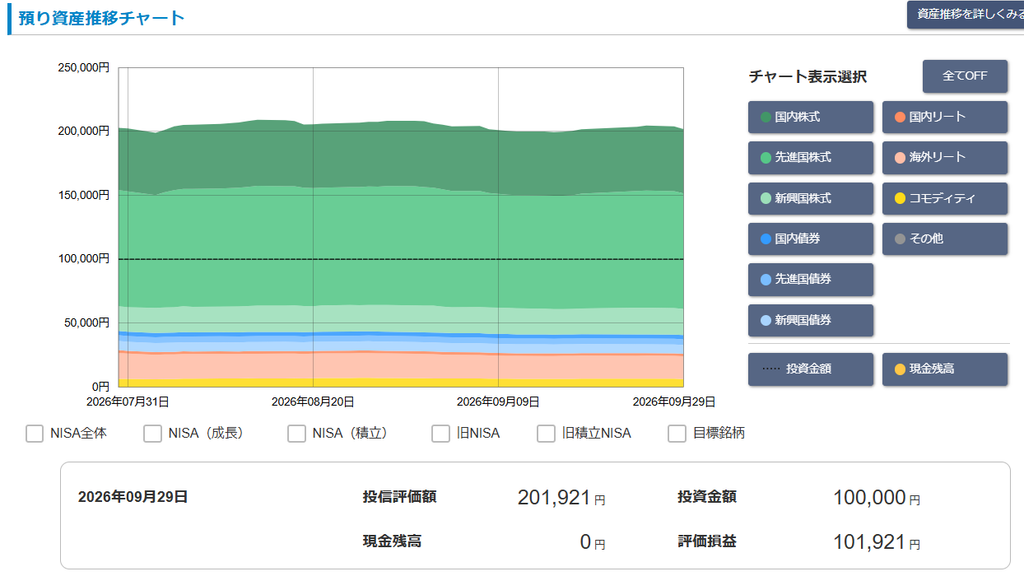Click the 2026年09月29日 axis date label
The image size is (1024, 575).
tap(674, 402)
